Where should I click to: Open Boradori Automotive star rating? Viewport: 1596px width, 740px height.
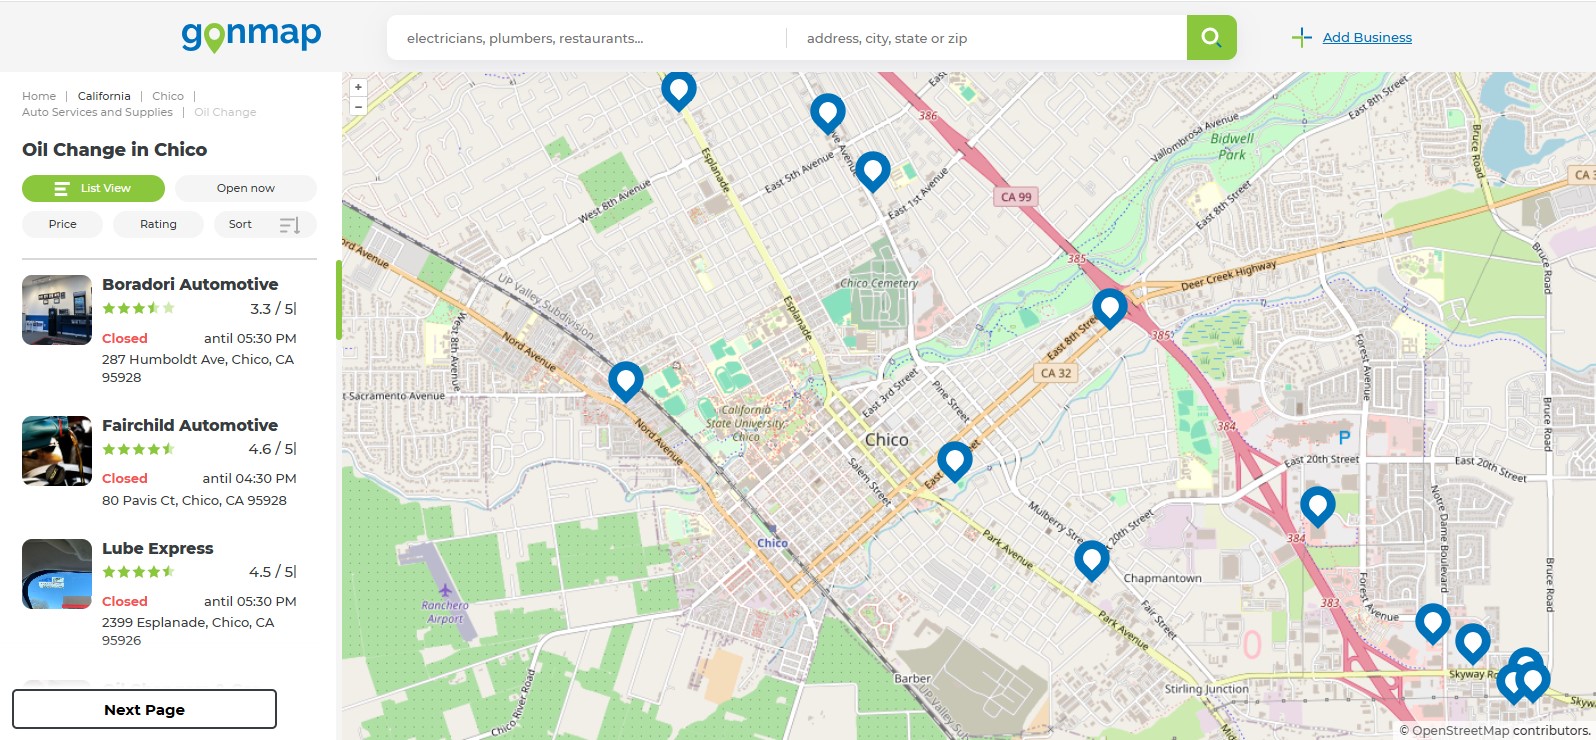click(138, 308)
